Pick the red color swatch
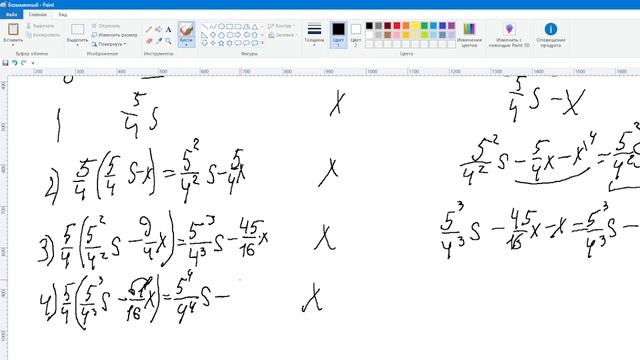This screenshot has width=640, height=360. (397, 26)
